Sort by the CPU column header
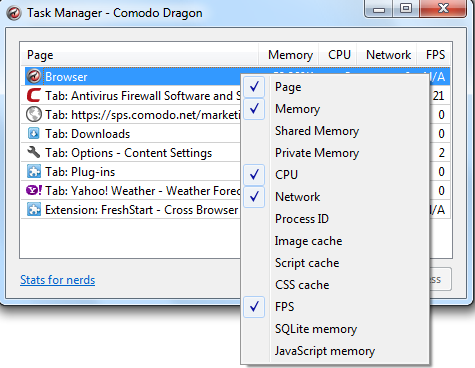Viewport: 475px width, 368px height. (338, 55)
